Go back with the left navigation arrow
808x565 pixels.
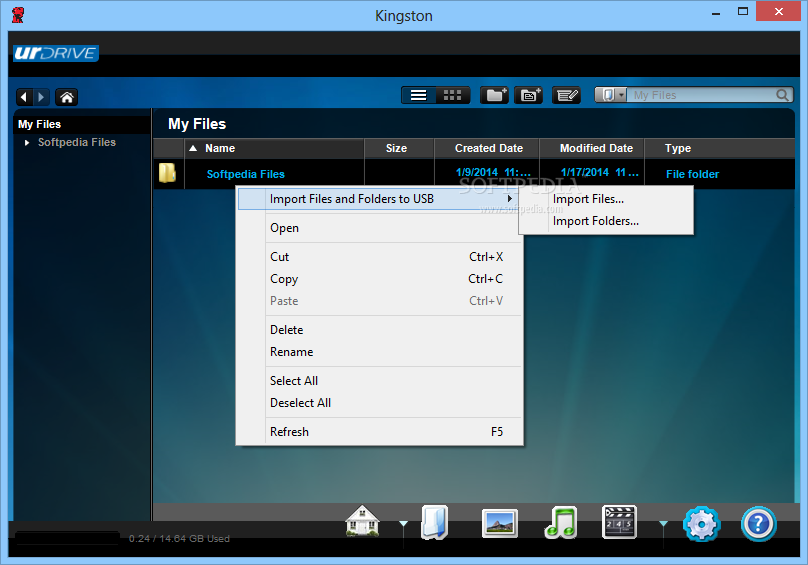pos(25,97)
